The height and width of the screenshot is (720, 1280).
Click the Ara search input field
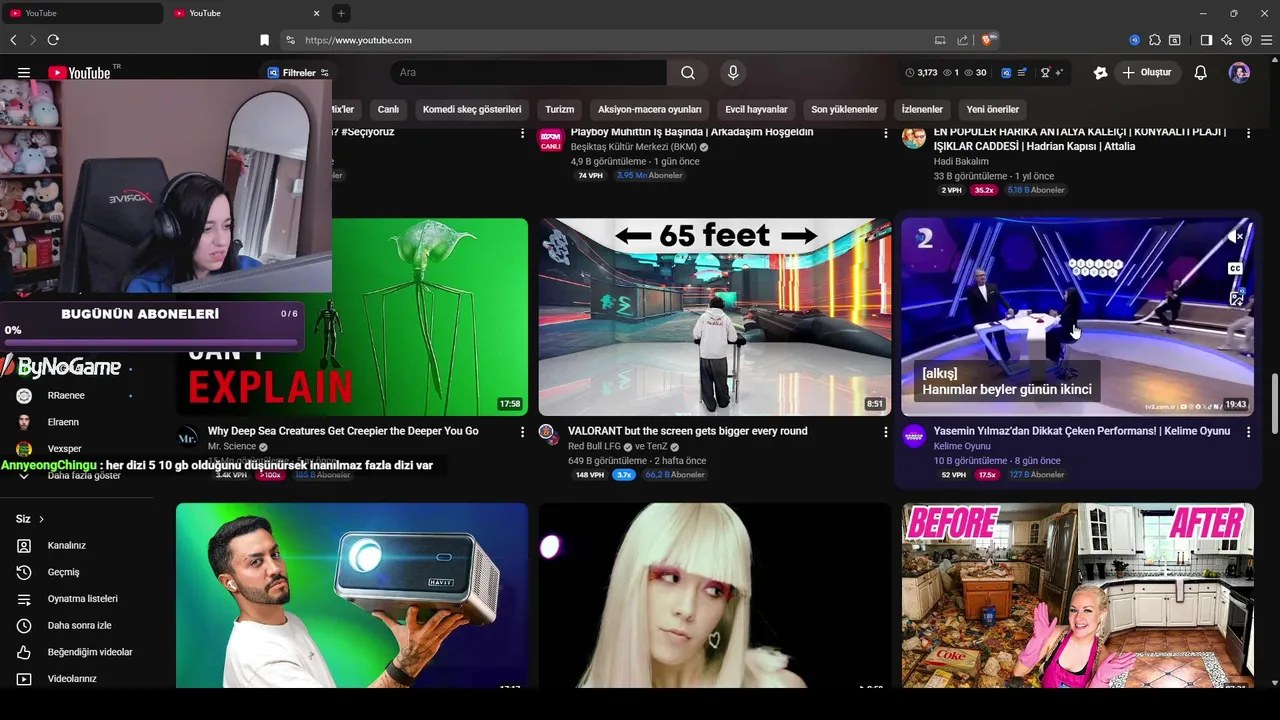tap(528, 73)
